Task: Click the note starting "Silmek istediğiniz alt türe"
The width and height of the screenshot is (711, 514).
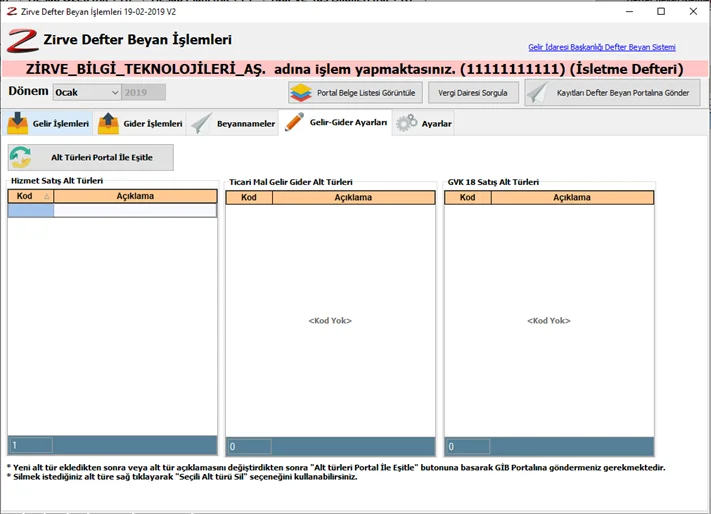Action: tap(182, 477)
